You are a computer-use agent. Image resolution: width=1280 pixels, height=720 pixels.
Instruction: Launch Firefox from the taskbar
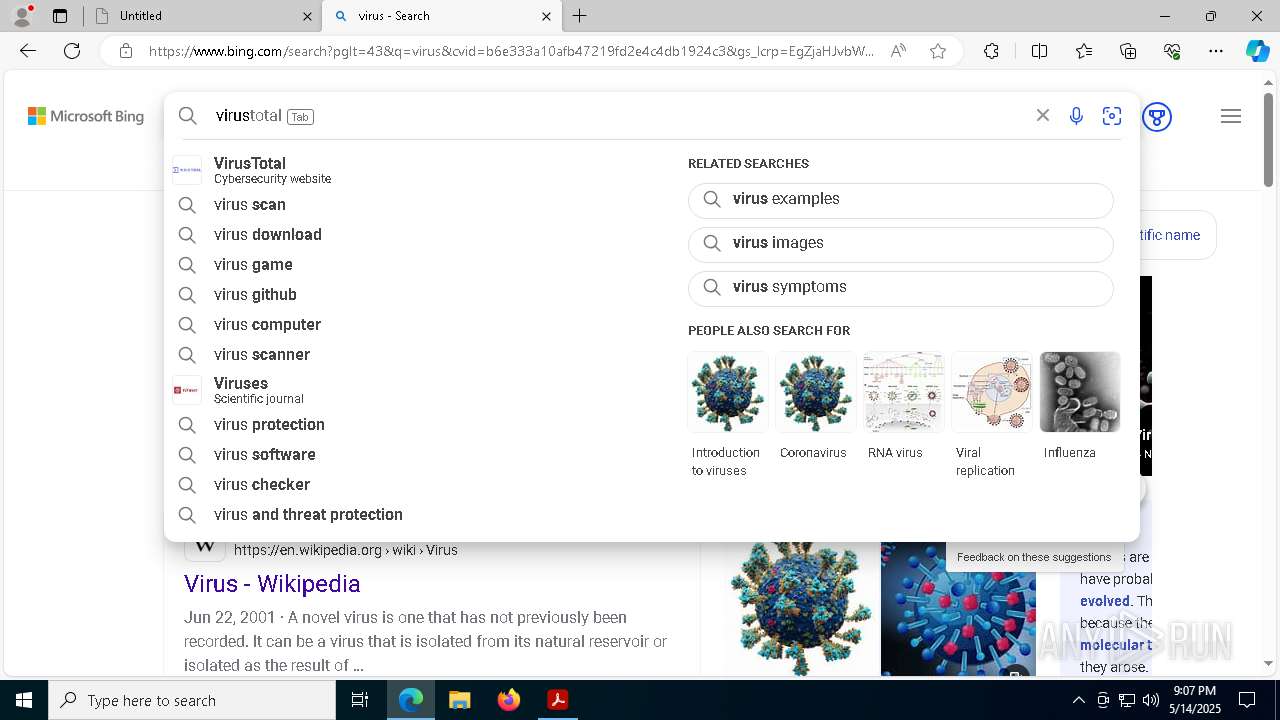(509, 700)
